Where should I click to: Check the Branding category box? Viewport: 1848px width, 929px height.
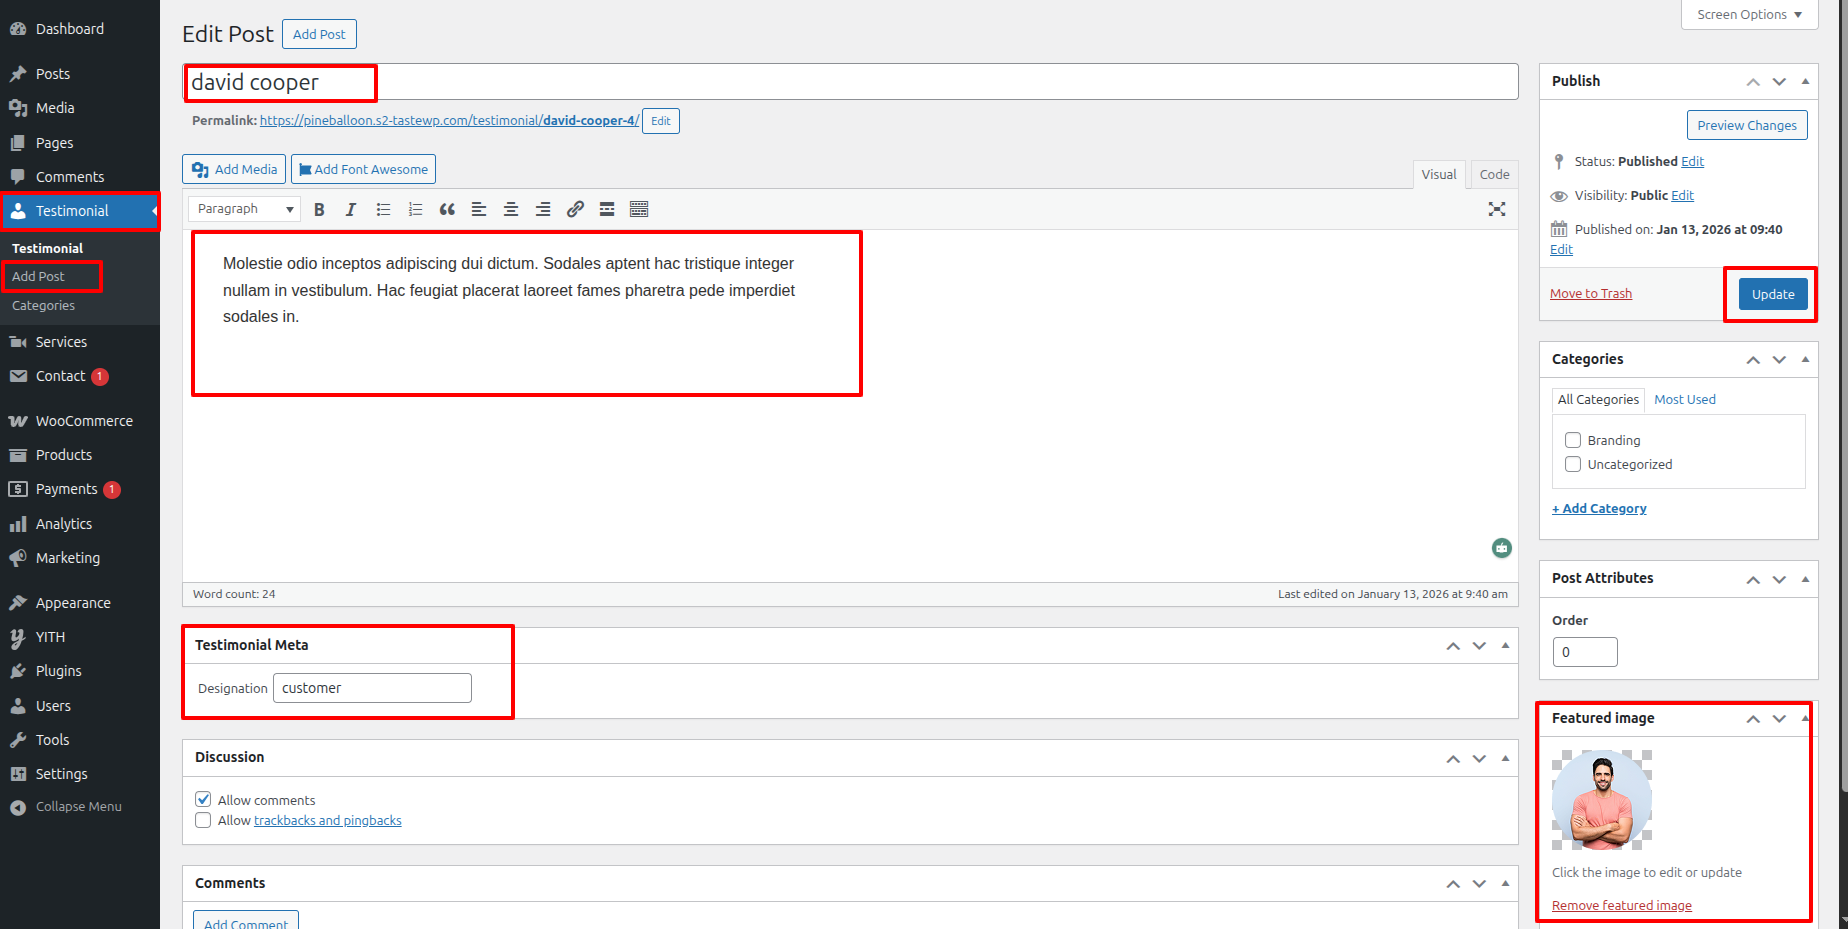1573,440
